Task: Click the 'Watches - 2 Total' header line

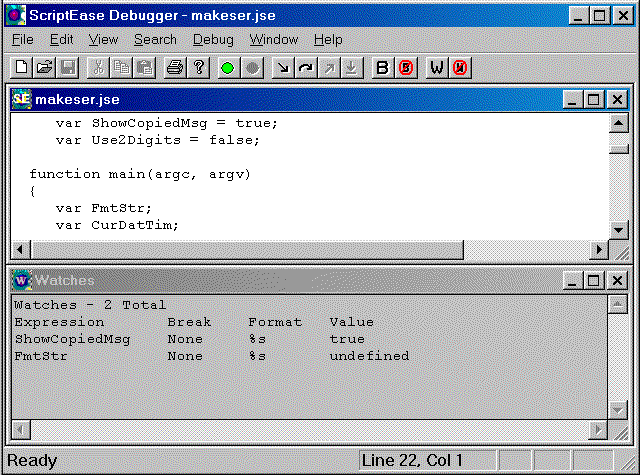Action: 90,305
